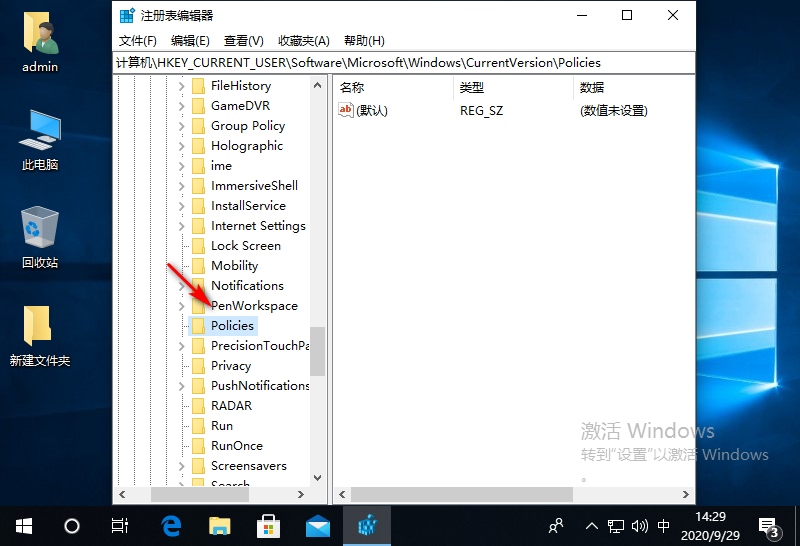Image resolution: width=800 pixels, height=546 pixels.
Task: Open the notification action center
Action: click(768, 527)
